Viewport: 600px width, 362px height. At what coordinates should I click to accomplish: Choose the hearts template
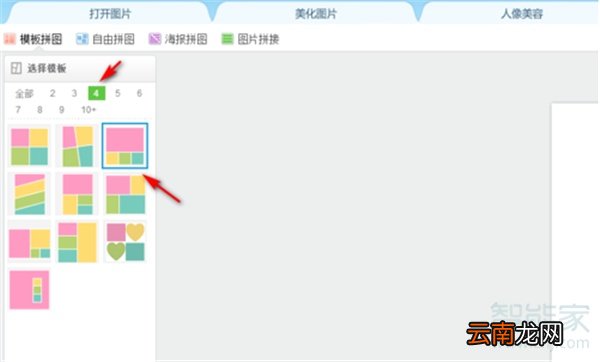click(x=126, y=243)
